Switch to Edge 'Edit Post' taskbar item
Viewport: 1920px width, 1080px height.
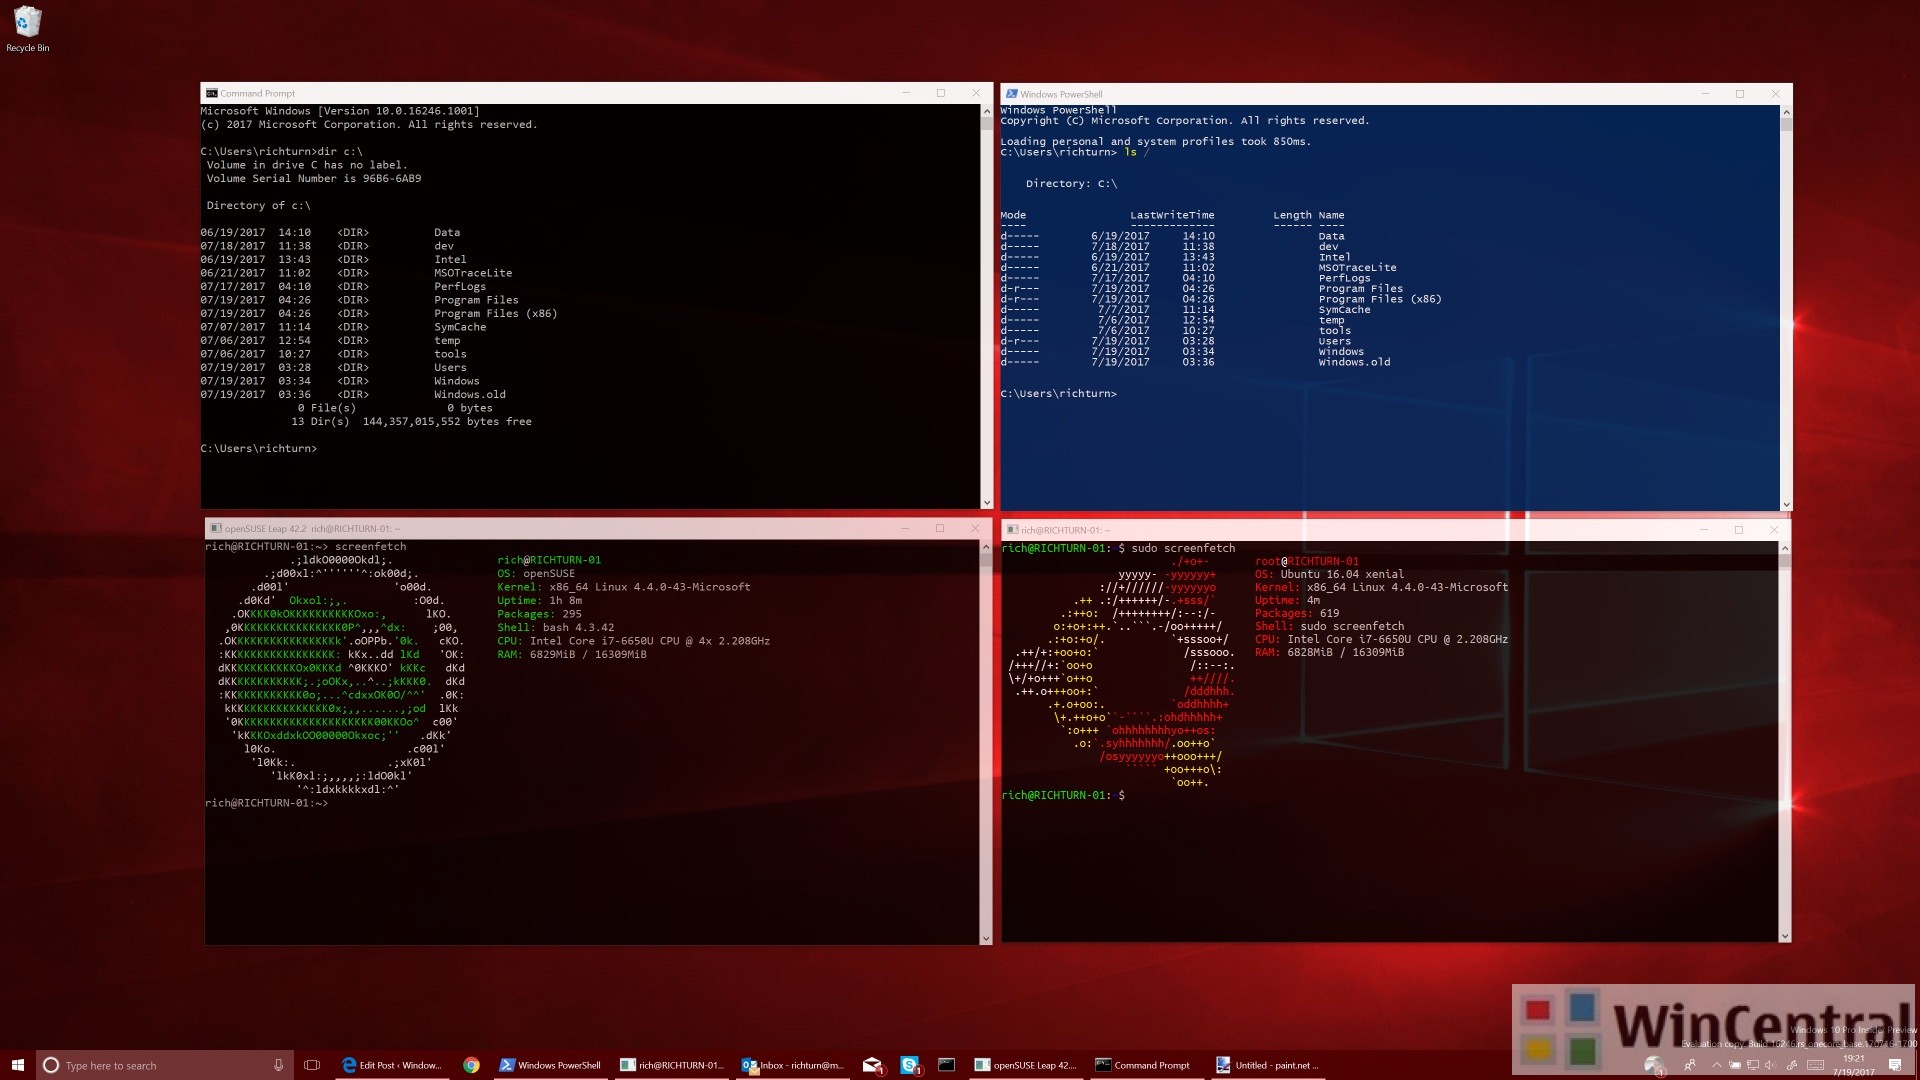[x=391, y=1065]
